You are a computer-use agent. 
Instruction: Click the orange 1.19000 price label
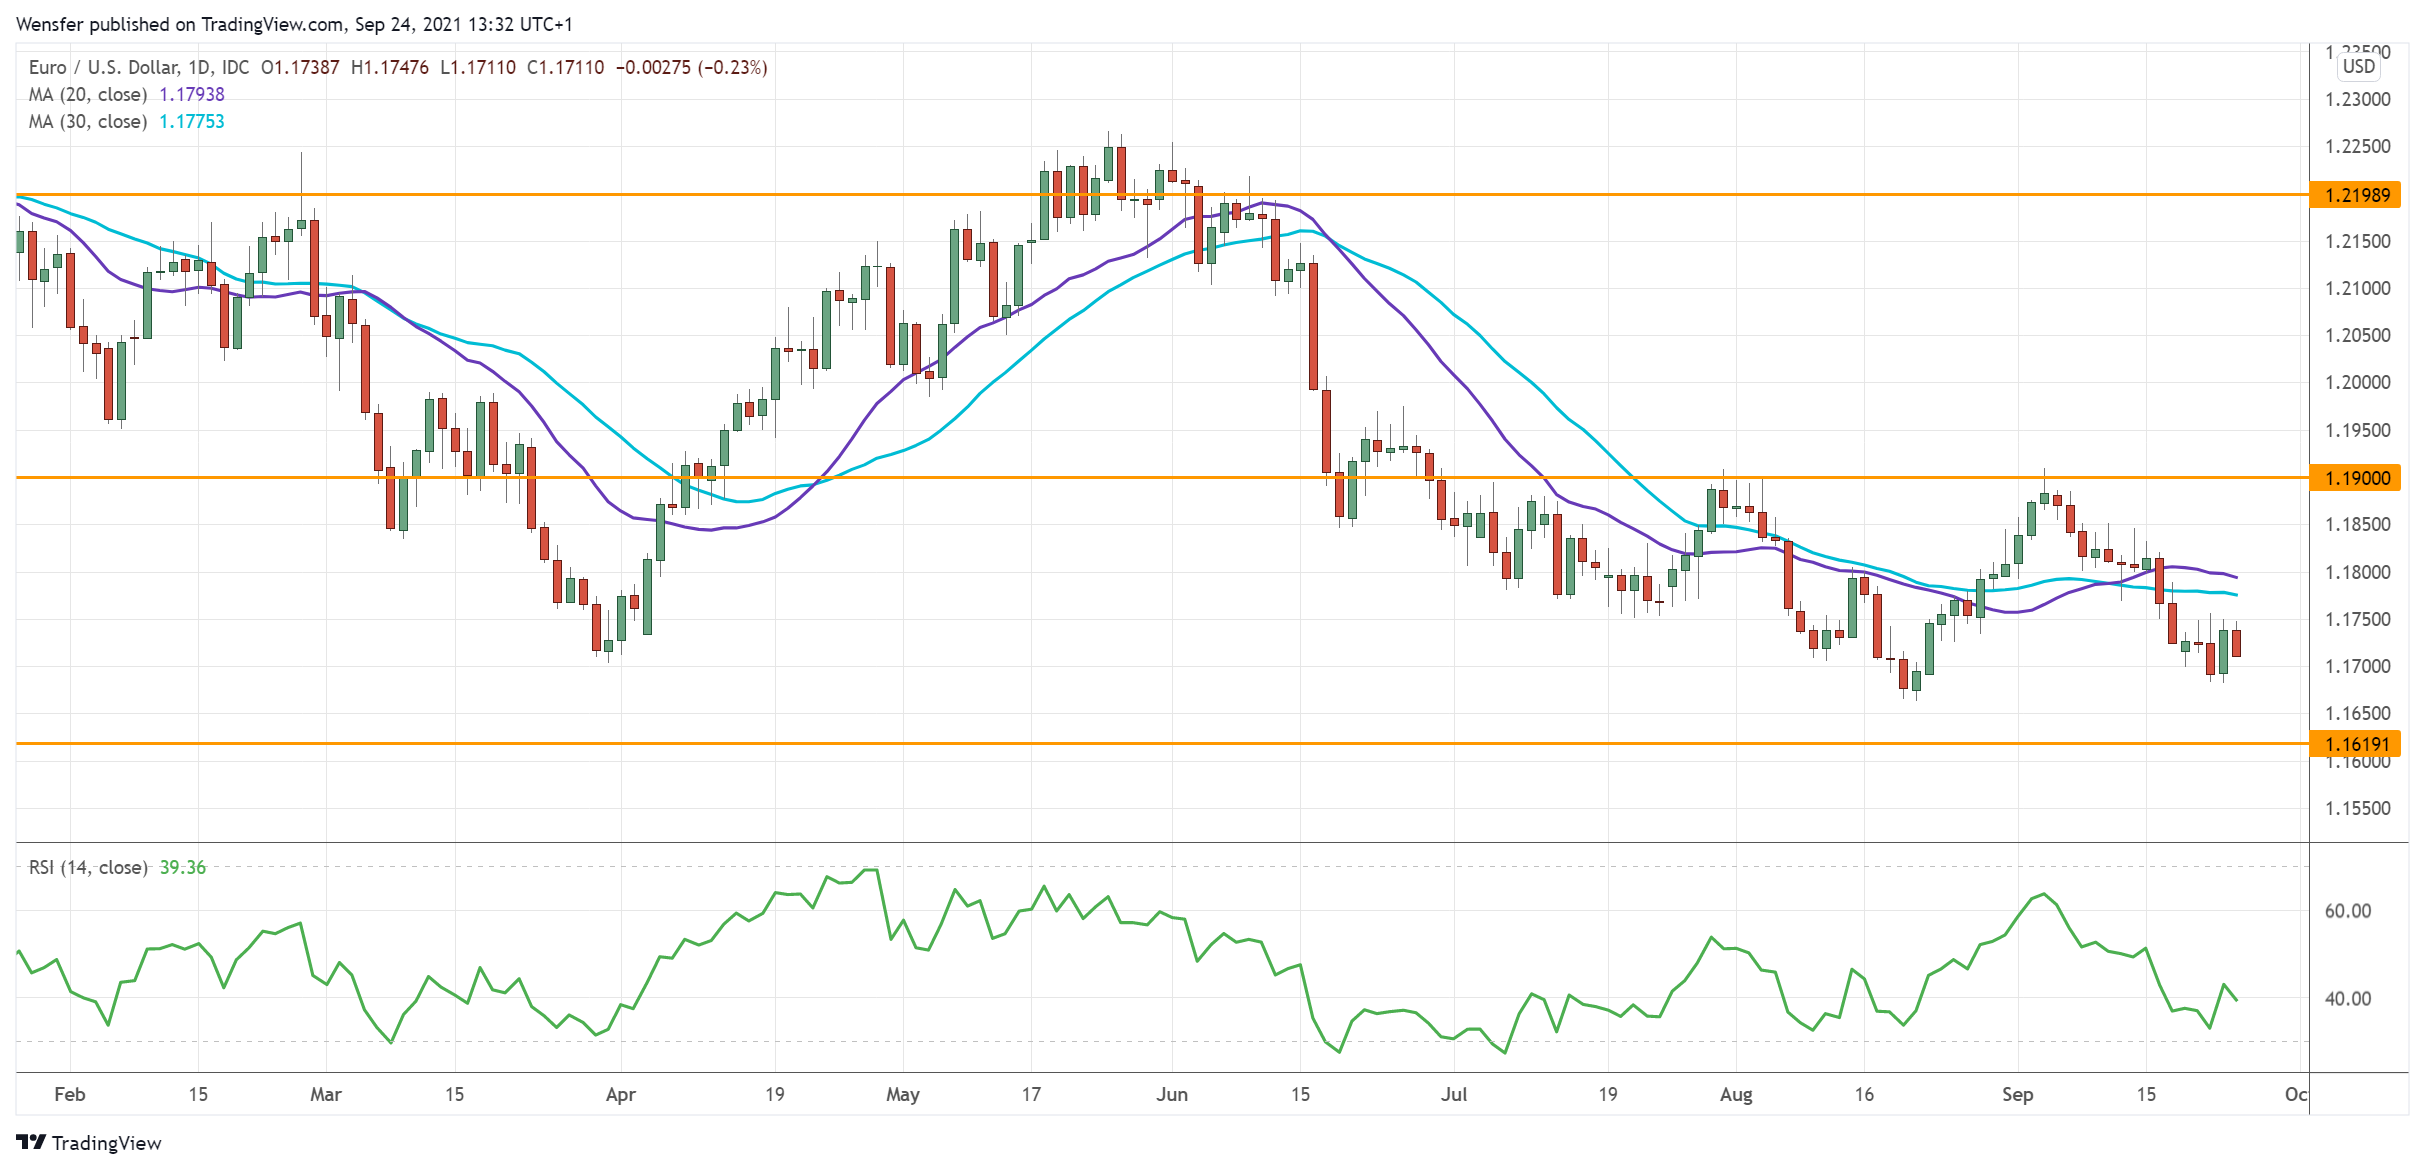click(x=2356, y=478)
